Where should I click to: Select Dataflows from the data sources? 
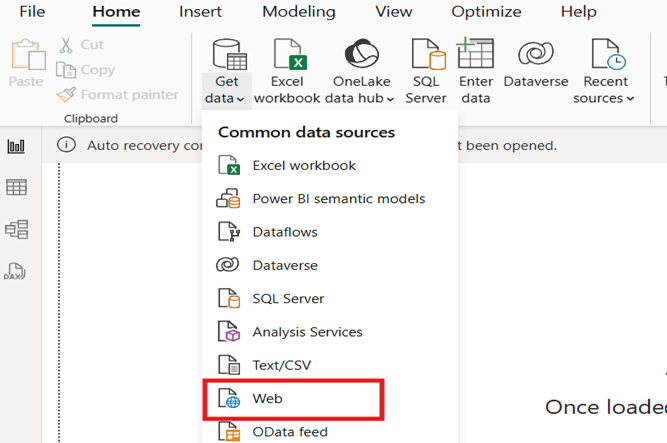(330, 232)
